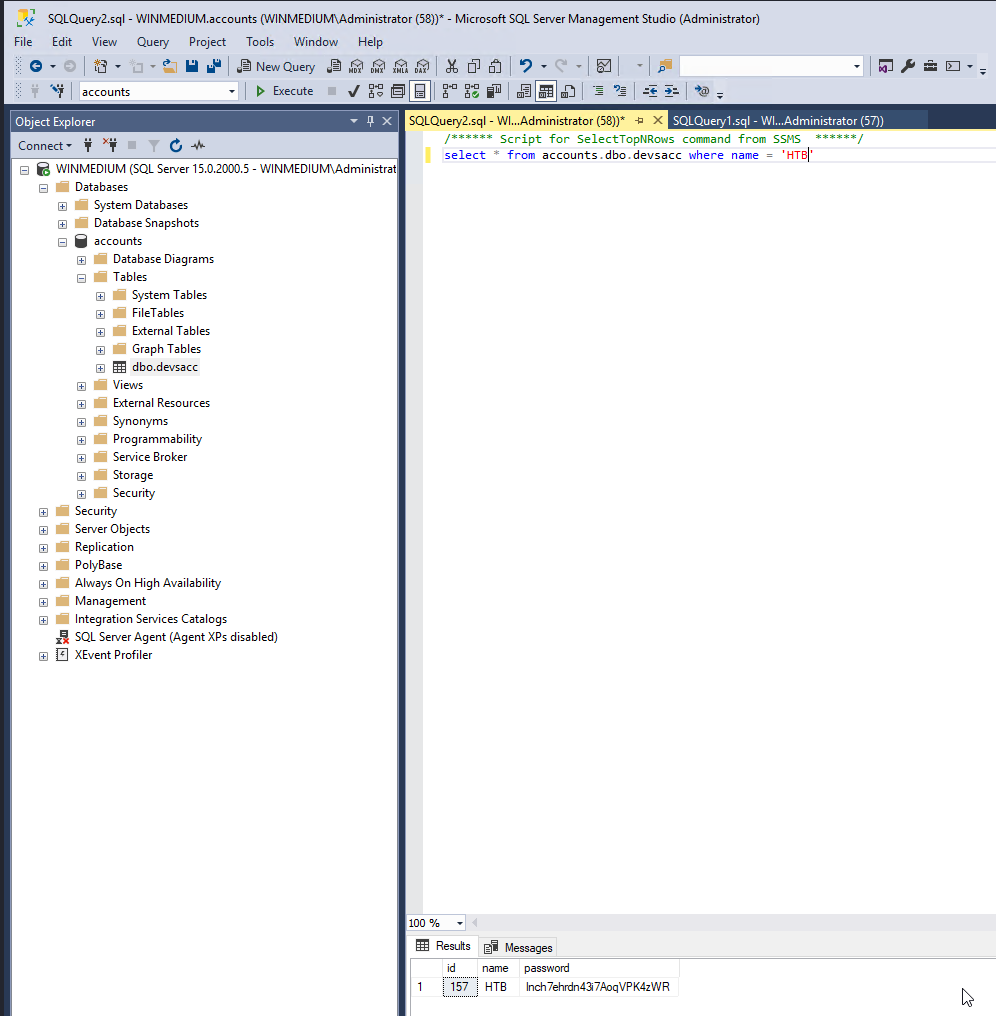The image size is (996, 1016).
Task: Click the Cut scissors icon
Action: (452, 66)
